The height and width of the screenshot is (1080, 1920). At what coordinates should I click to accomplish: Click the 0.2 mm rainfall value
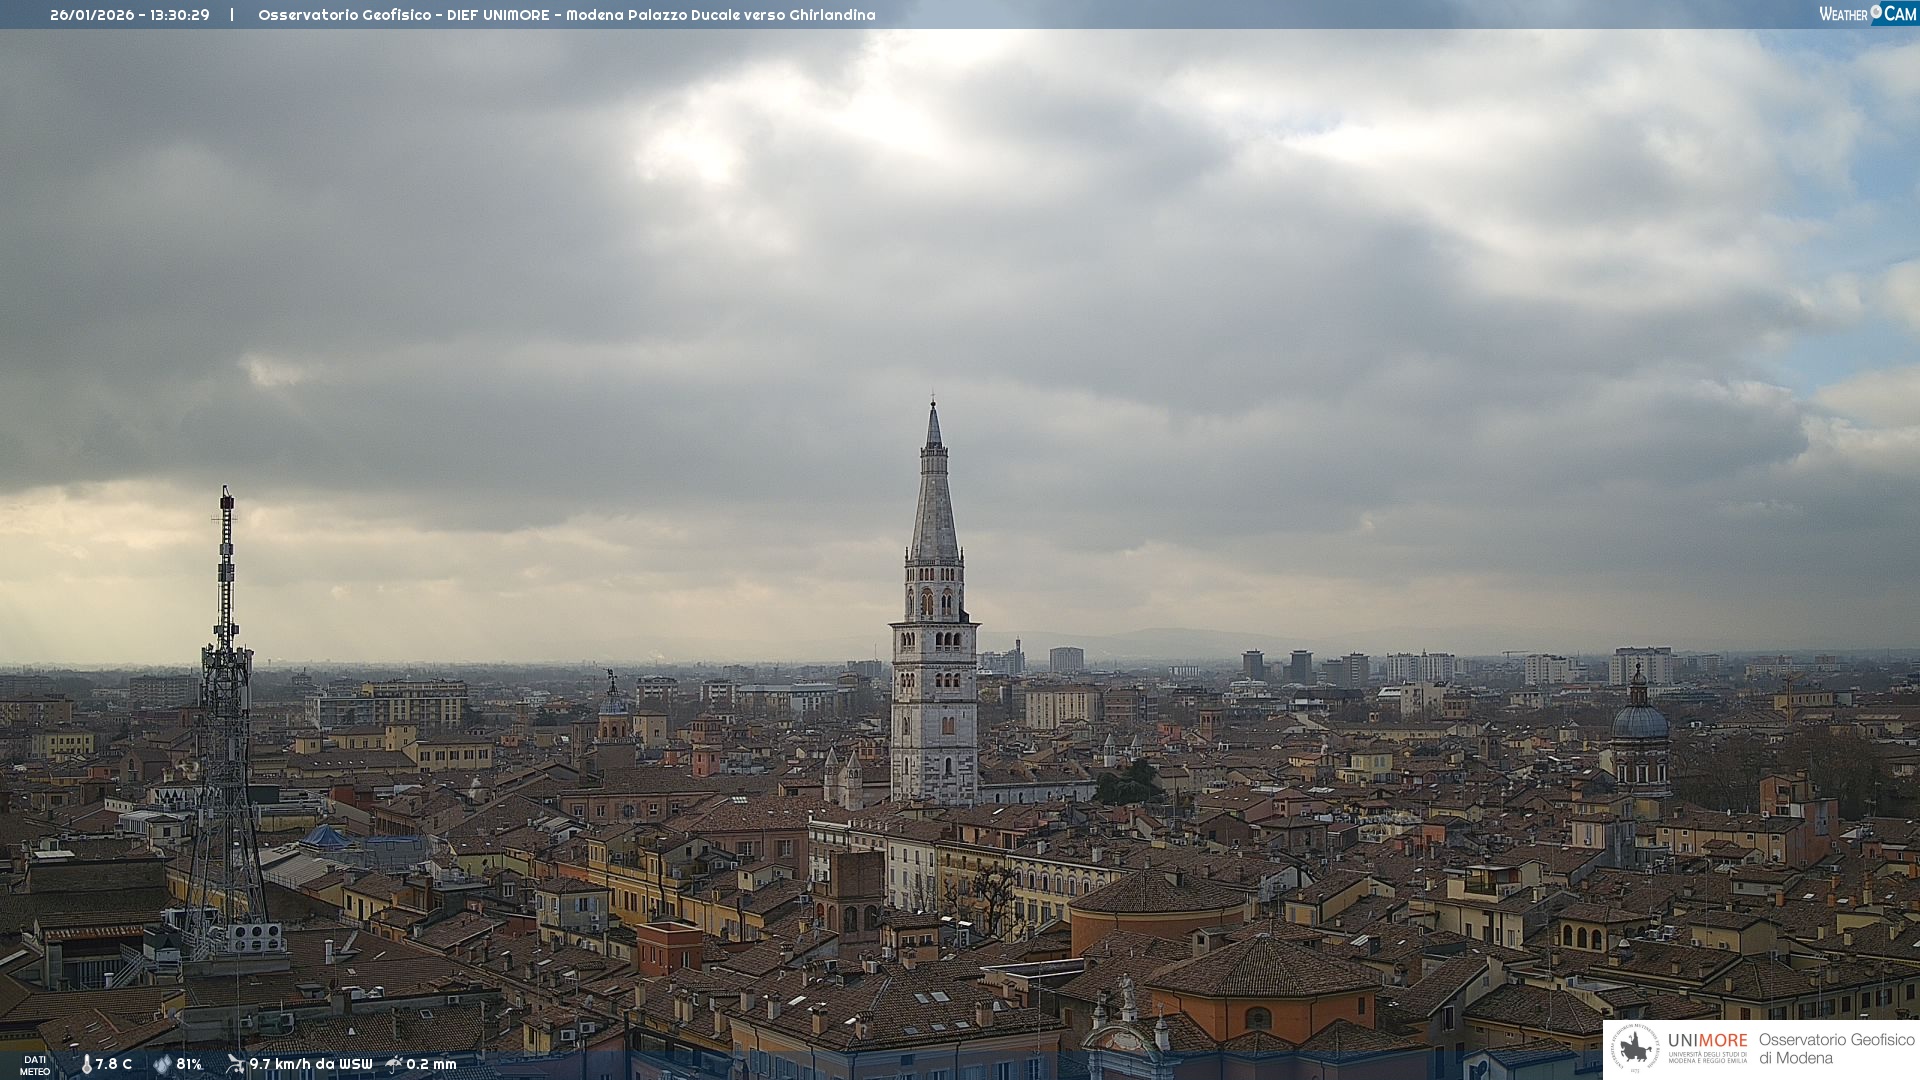tap(431, 1064)
